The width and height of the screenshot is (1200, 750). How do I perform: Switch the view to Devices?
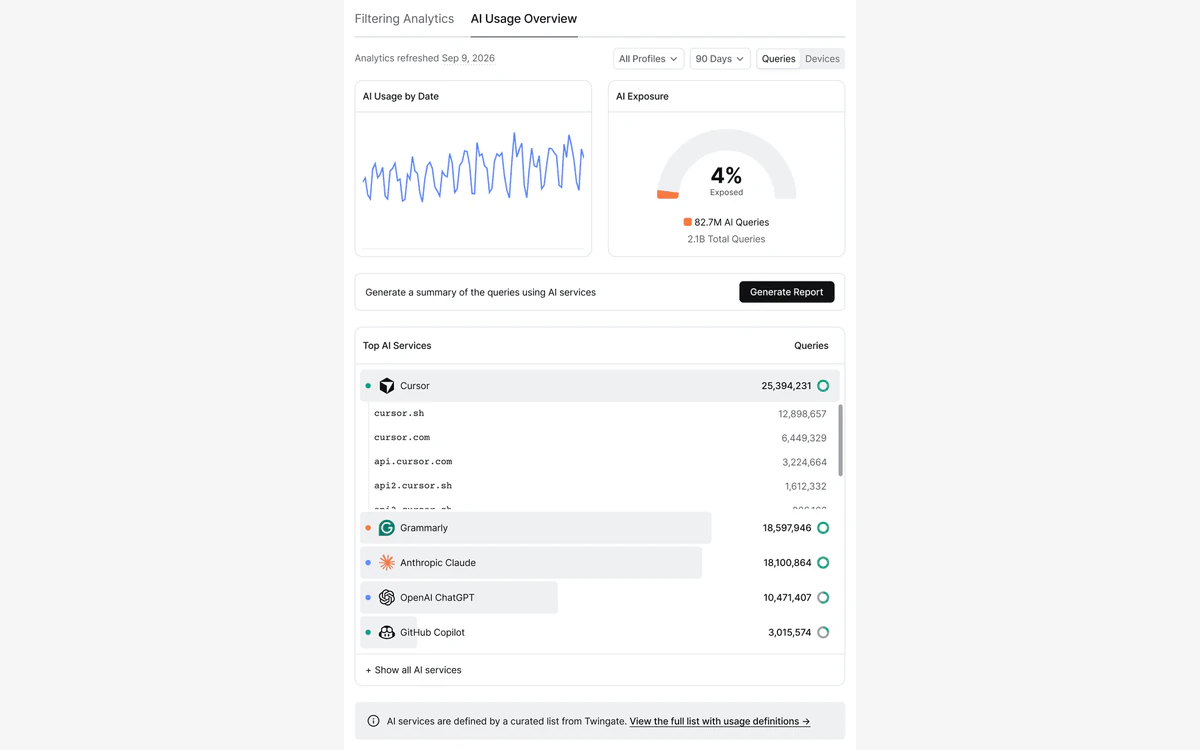[823, 59]
